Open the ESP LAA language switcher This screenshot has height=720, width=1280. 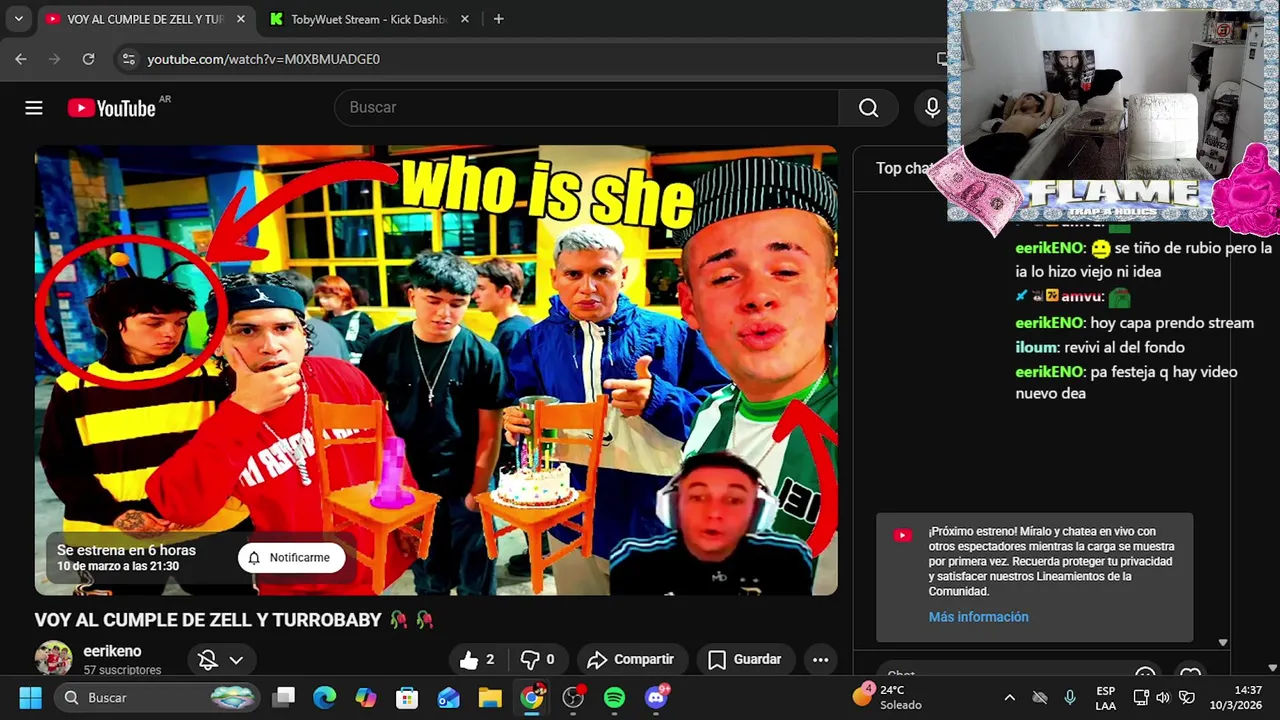point(1105,698)
